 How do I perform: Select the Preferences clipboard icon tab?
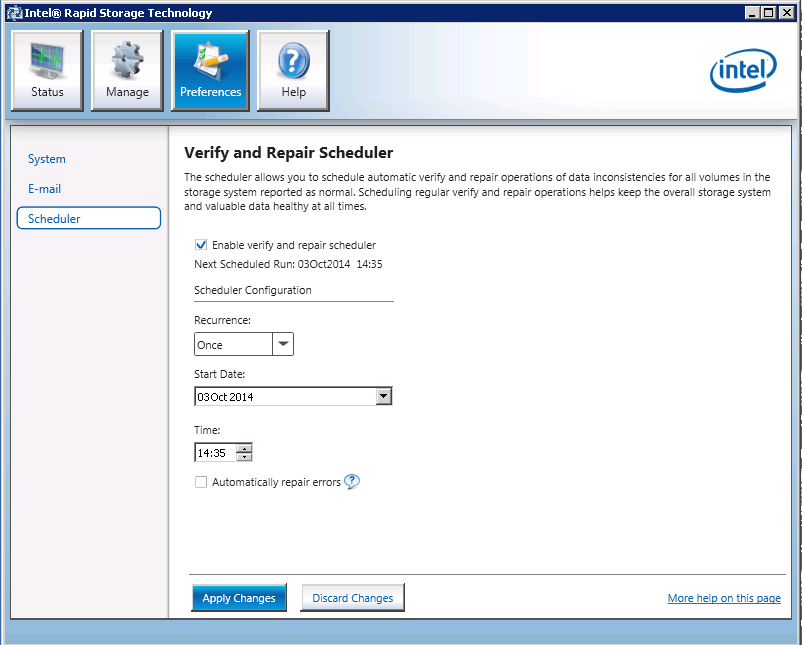click(x=210, y=70)
